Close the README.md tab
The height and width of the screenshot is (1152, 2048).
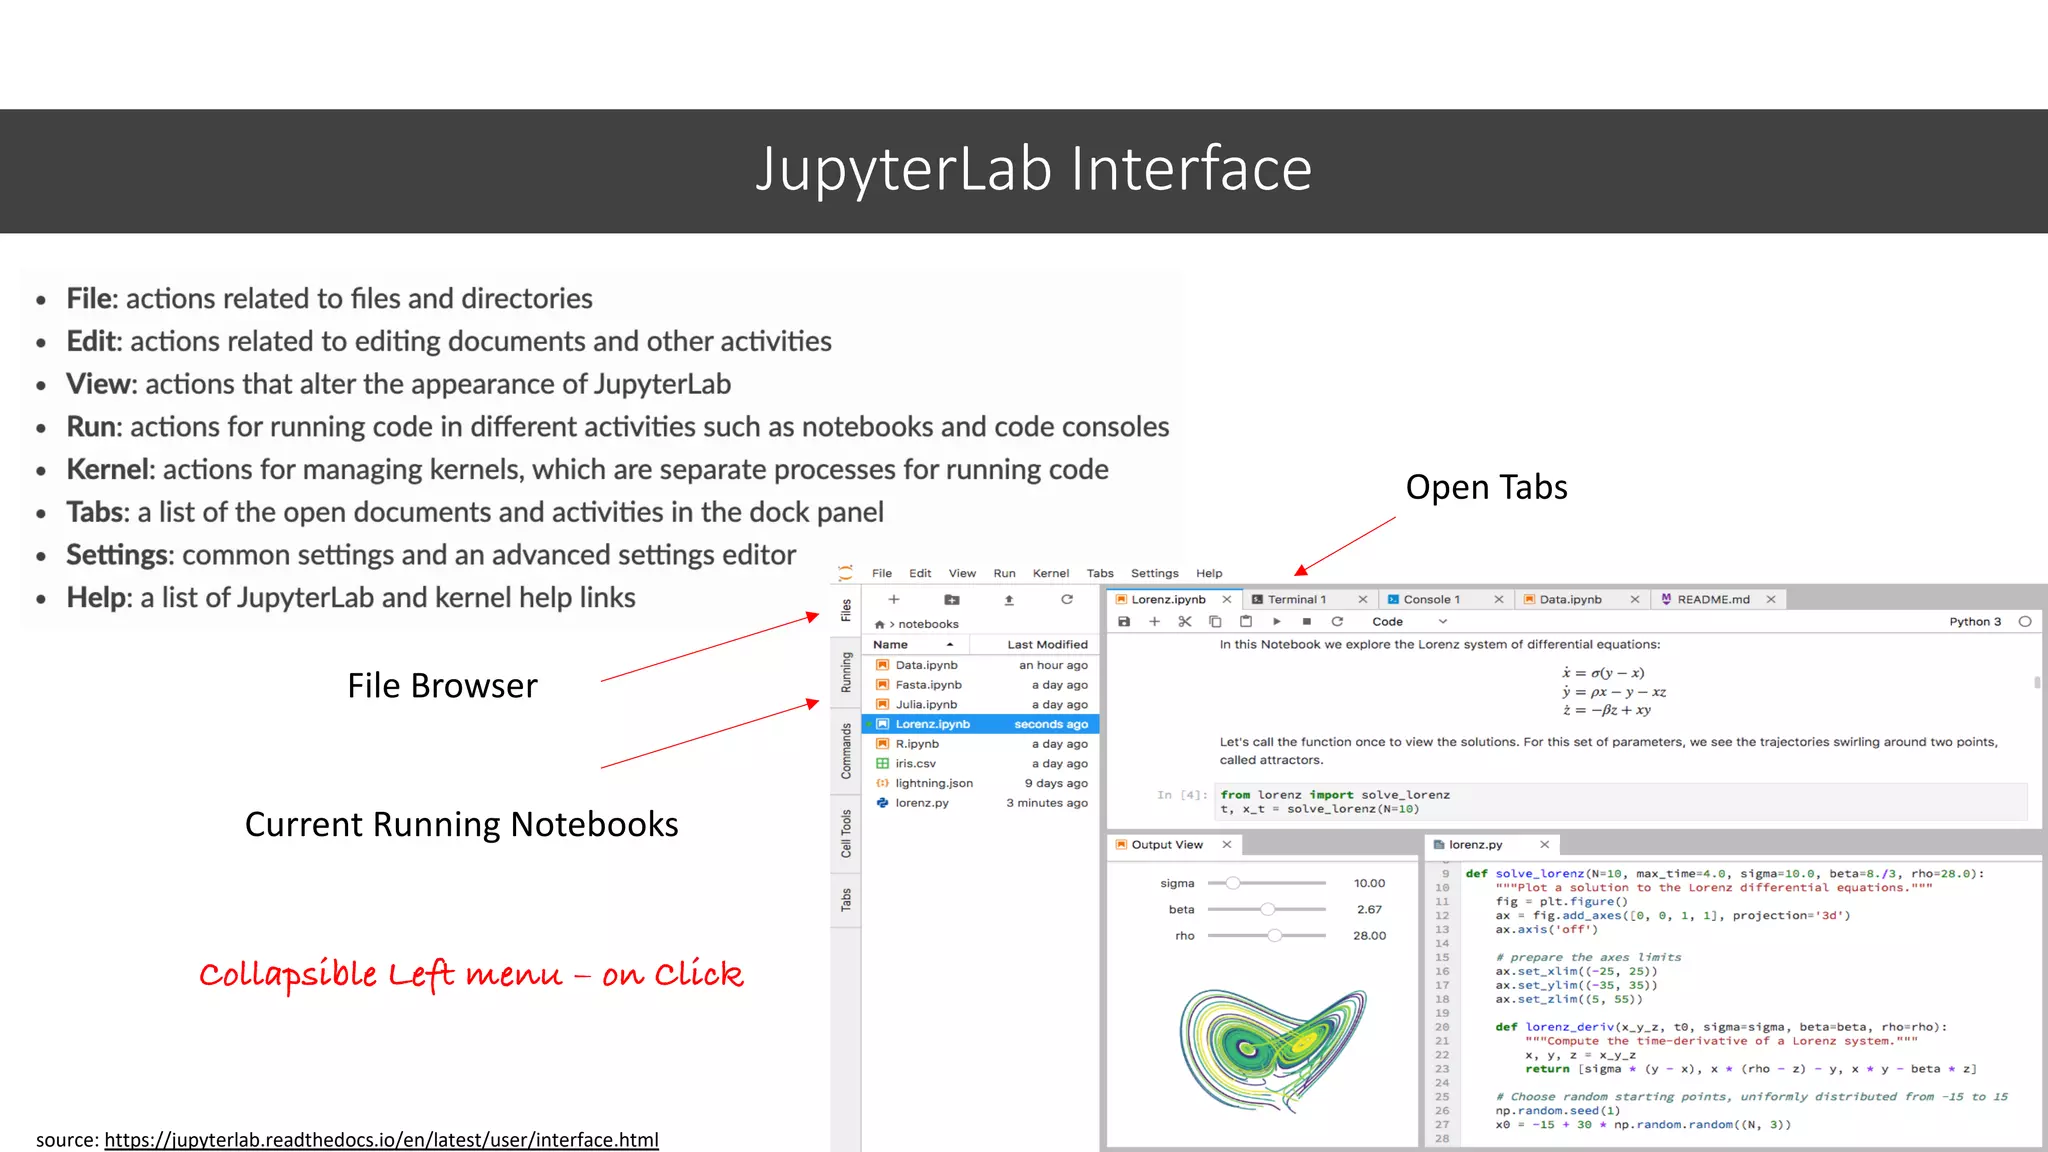[x=1771, y=599]
